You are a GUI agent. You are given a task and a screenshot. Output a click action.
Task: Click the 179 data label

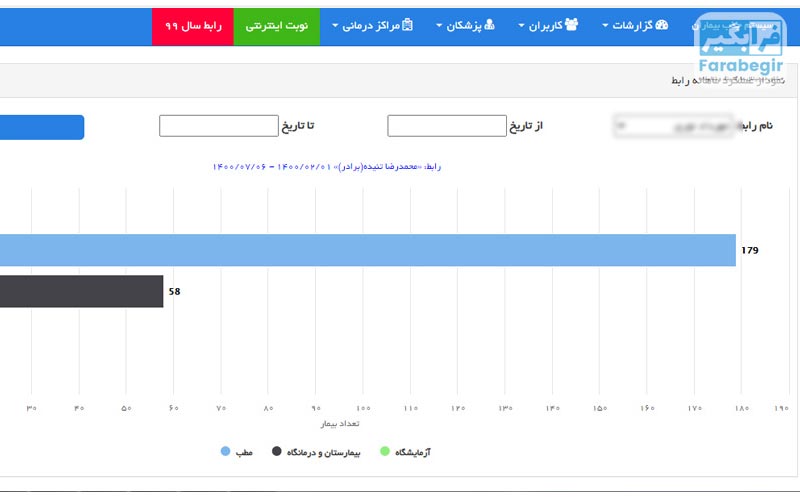[750, 251]
